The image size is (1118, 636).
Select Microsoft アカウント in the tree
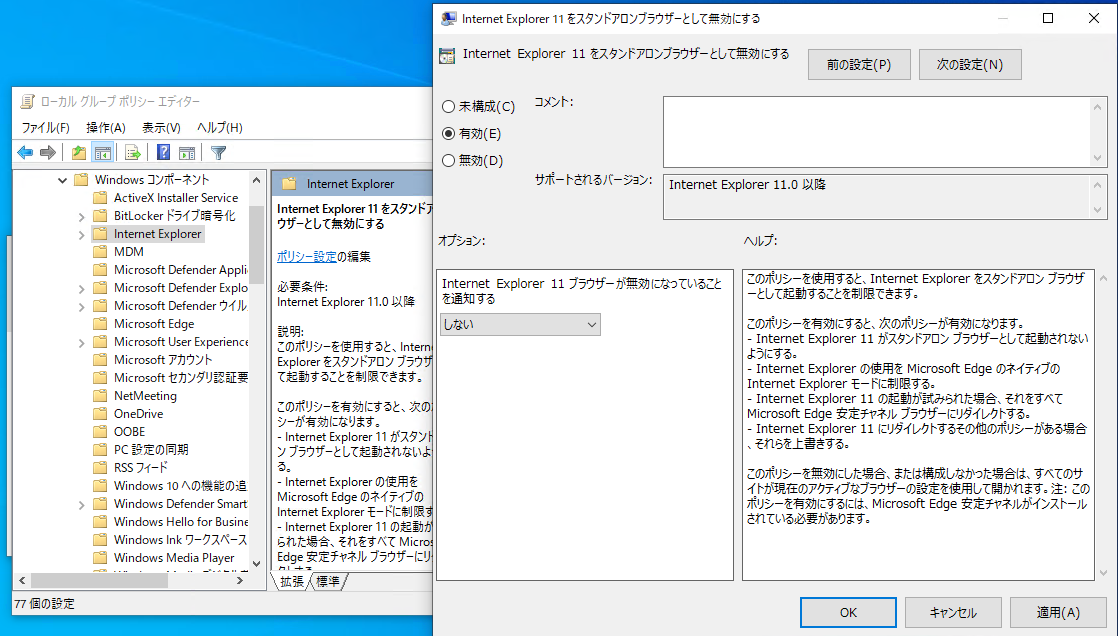pos(163,359)
